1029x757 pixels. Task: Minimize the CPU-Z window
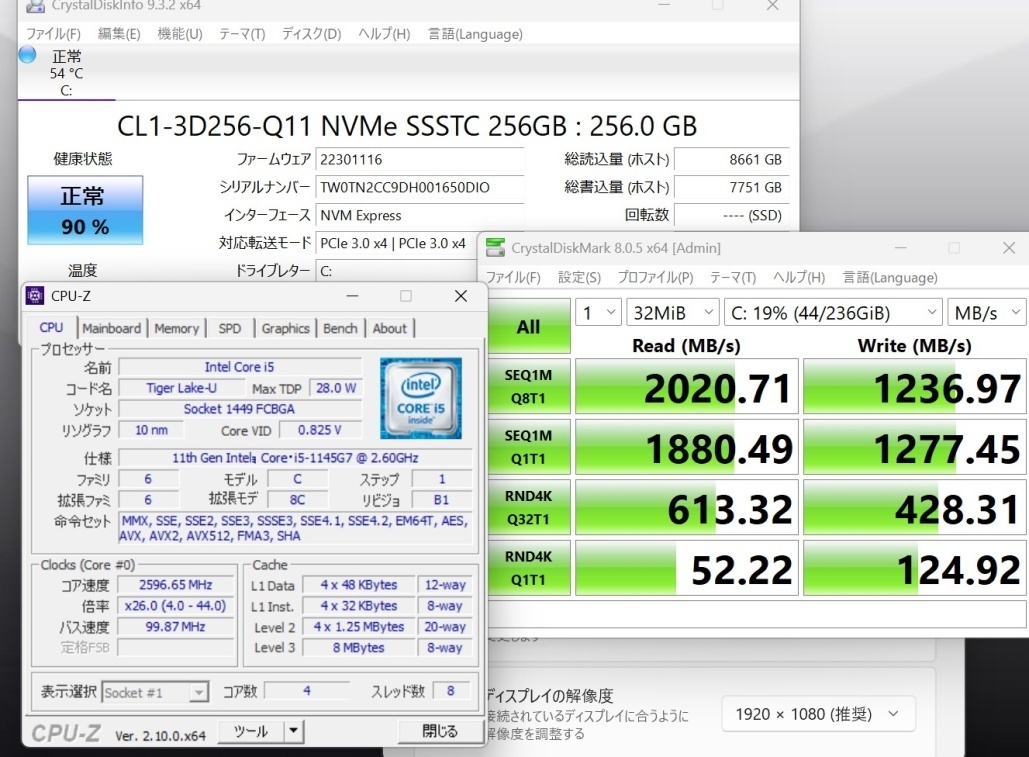(x=352, y=296)
